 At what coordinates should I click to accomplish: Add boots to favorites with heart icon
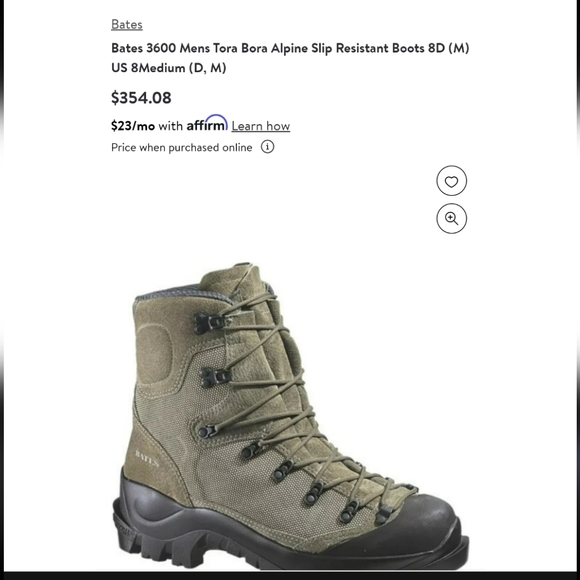[451, 181]
